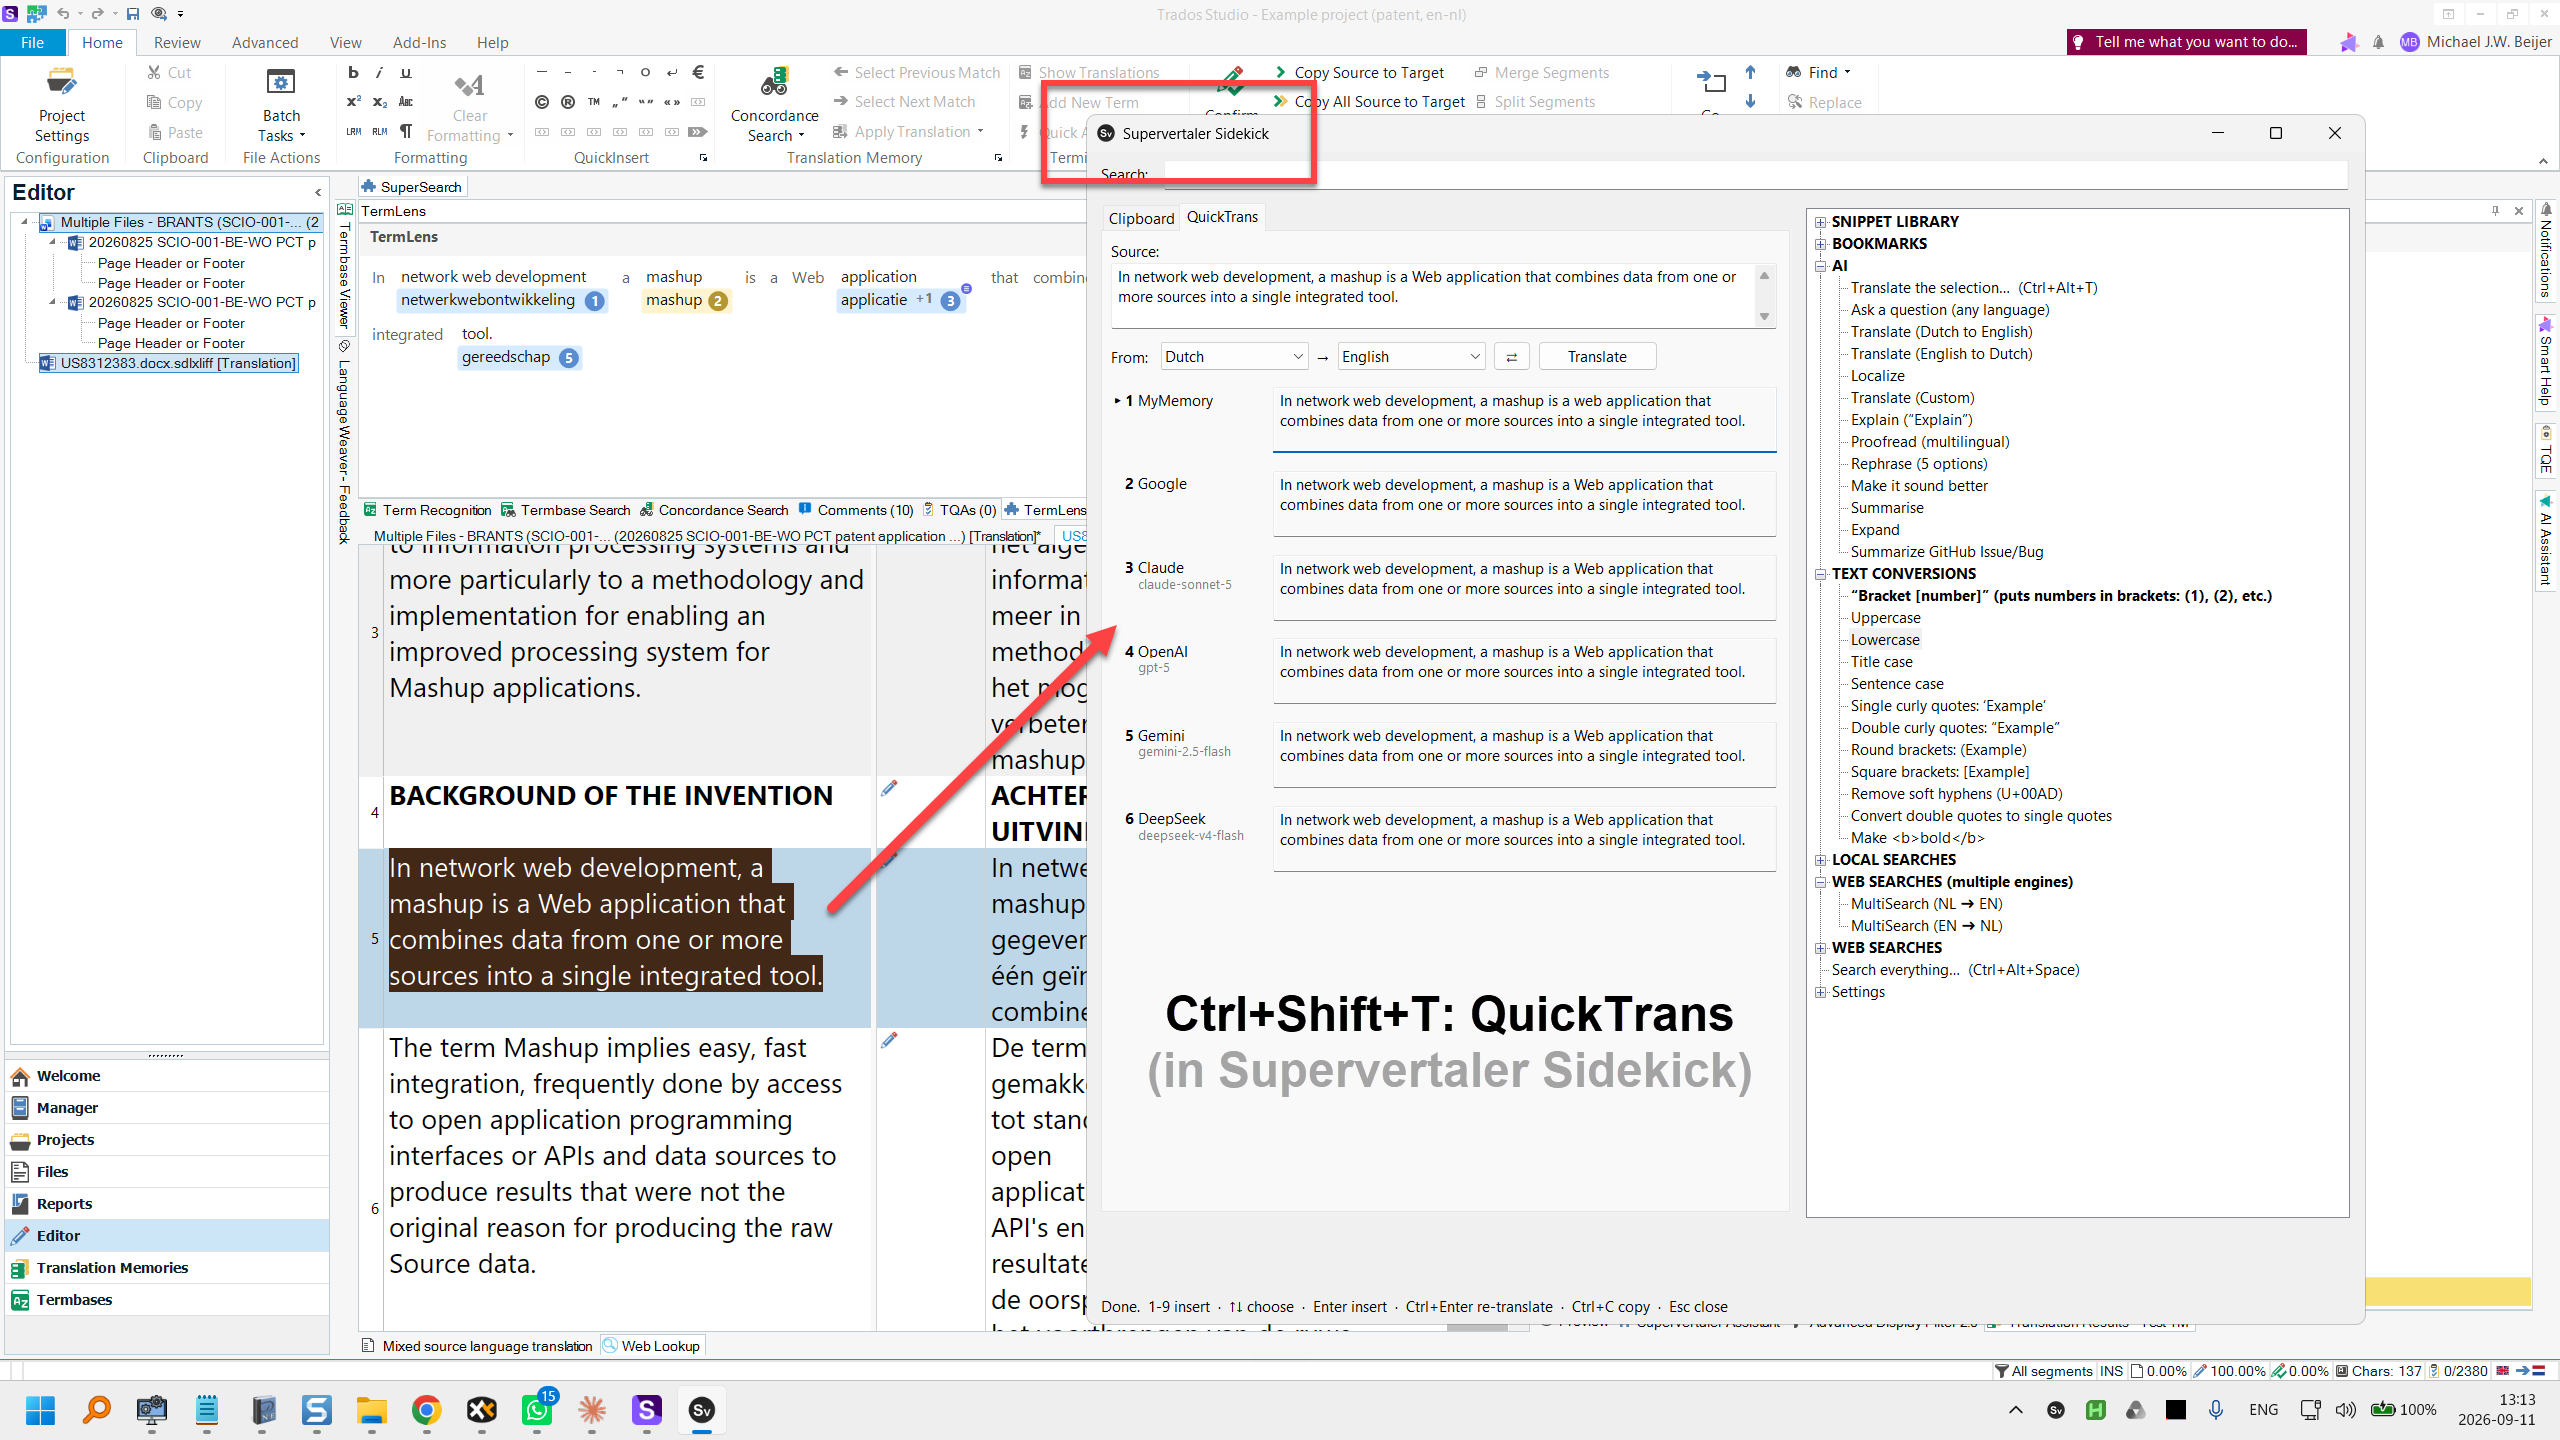Click the Web Lookup tab
This screenshot has width=2560, height=1440.
[652, 1346]
